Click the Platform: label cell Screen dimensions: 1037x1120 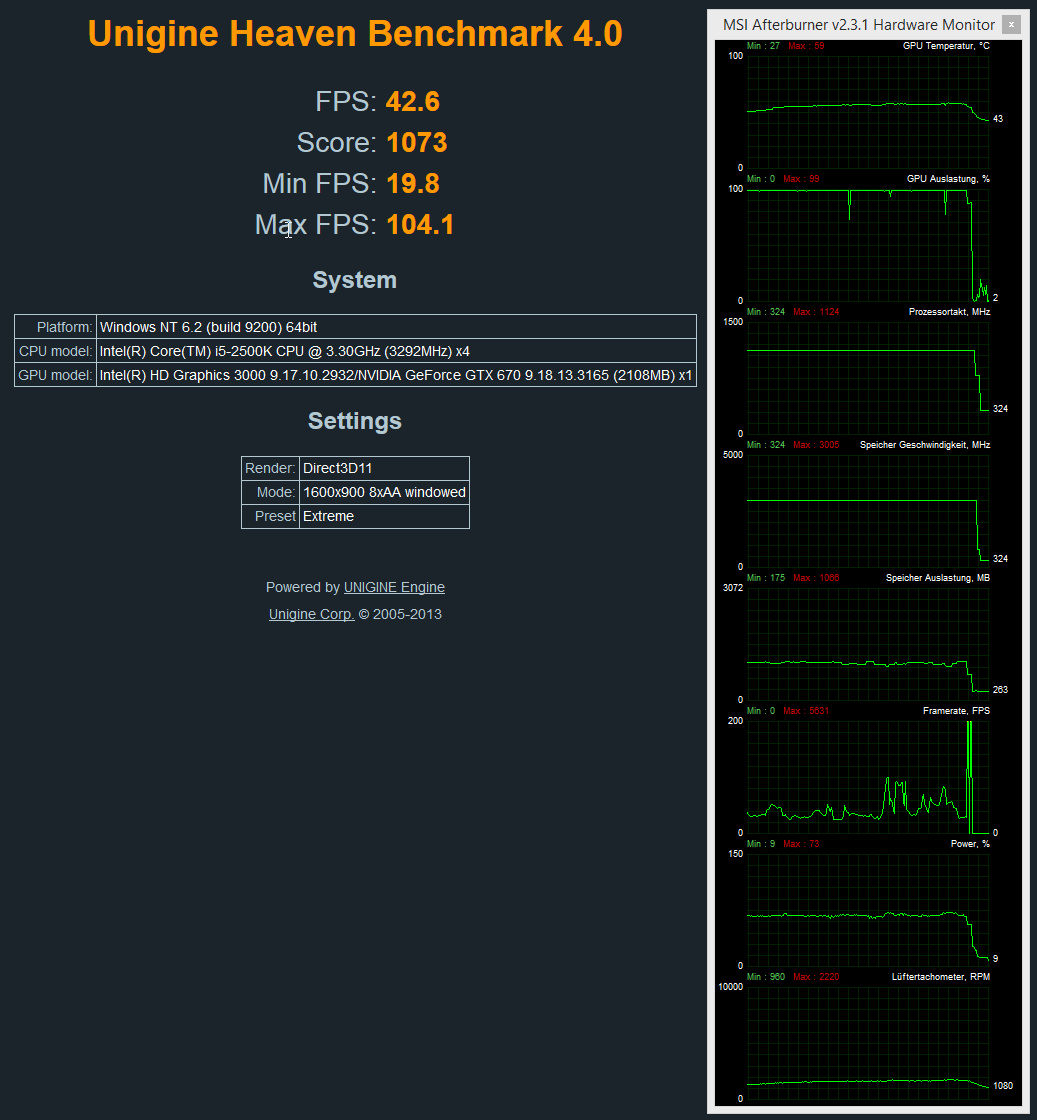pos(56,327)
